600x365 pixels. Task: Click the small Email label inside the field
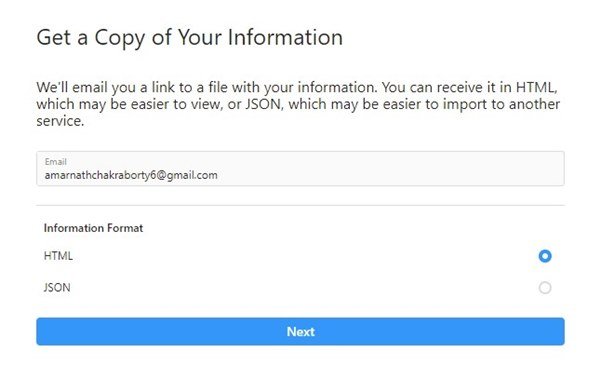[x=55, y=162]
